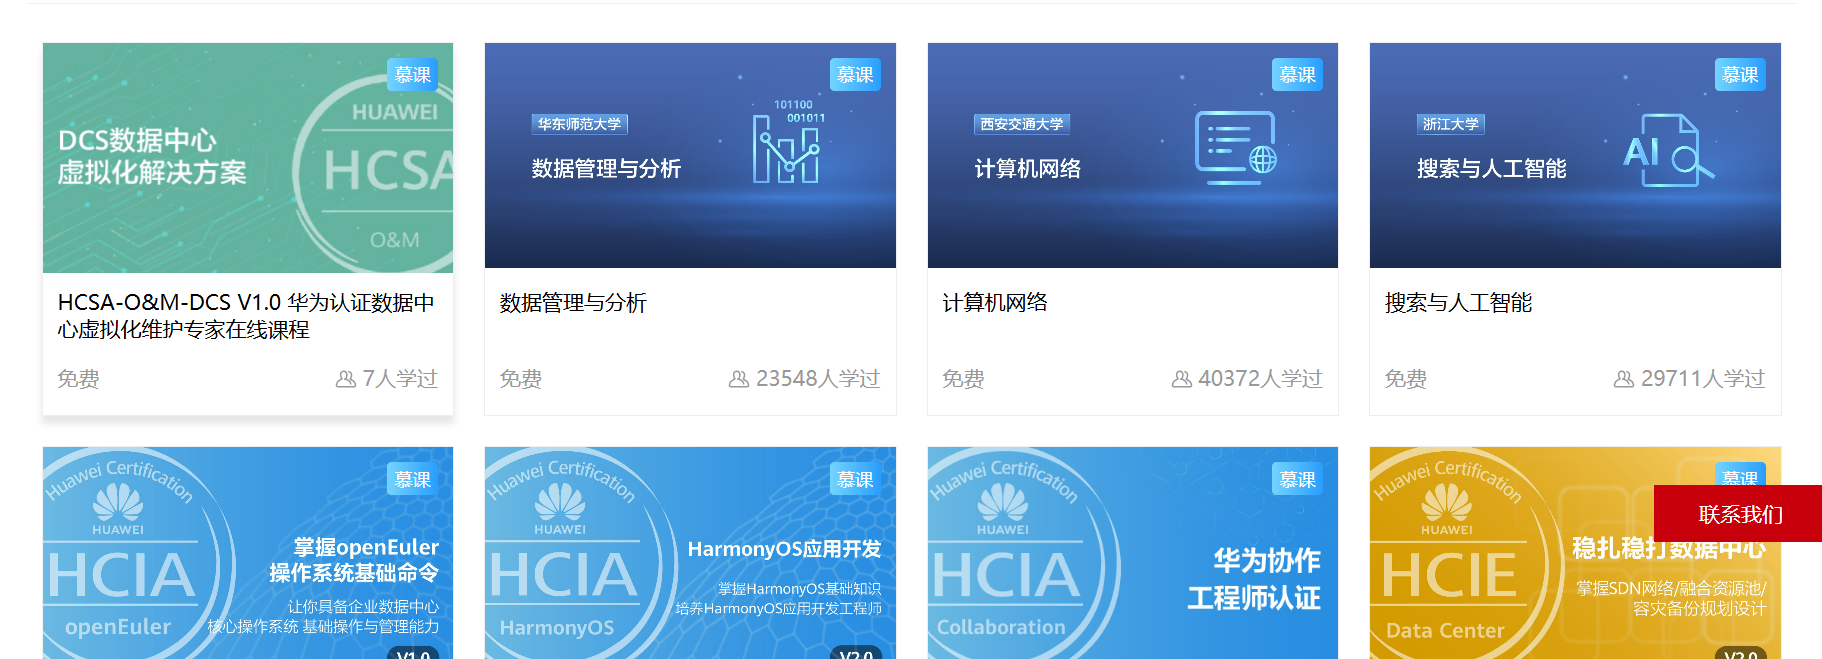Screen dimensions: 1822x659
Task: Click the learner icon beside 23548人学过
Action: point(739,379)
